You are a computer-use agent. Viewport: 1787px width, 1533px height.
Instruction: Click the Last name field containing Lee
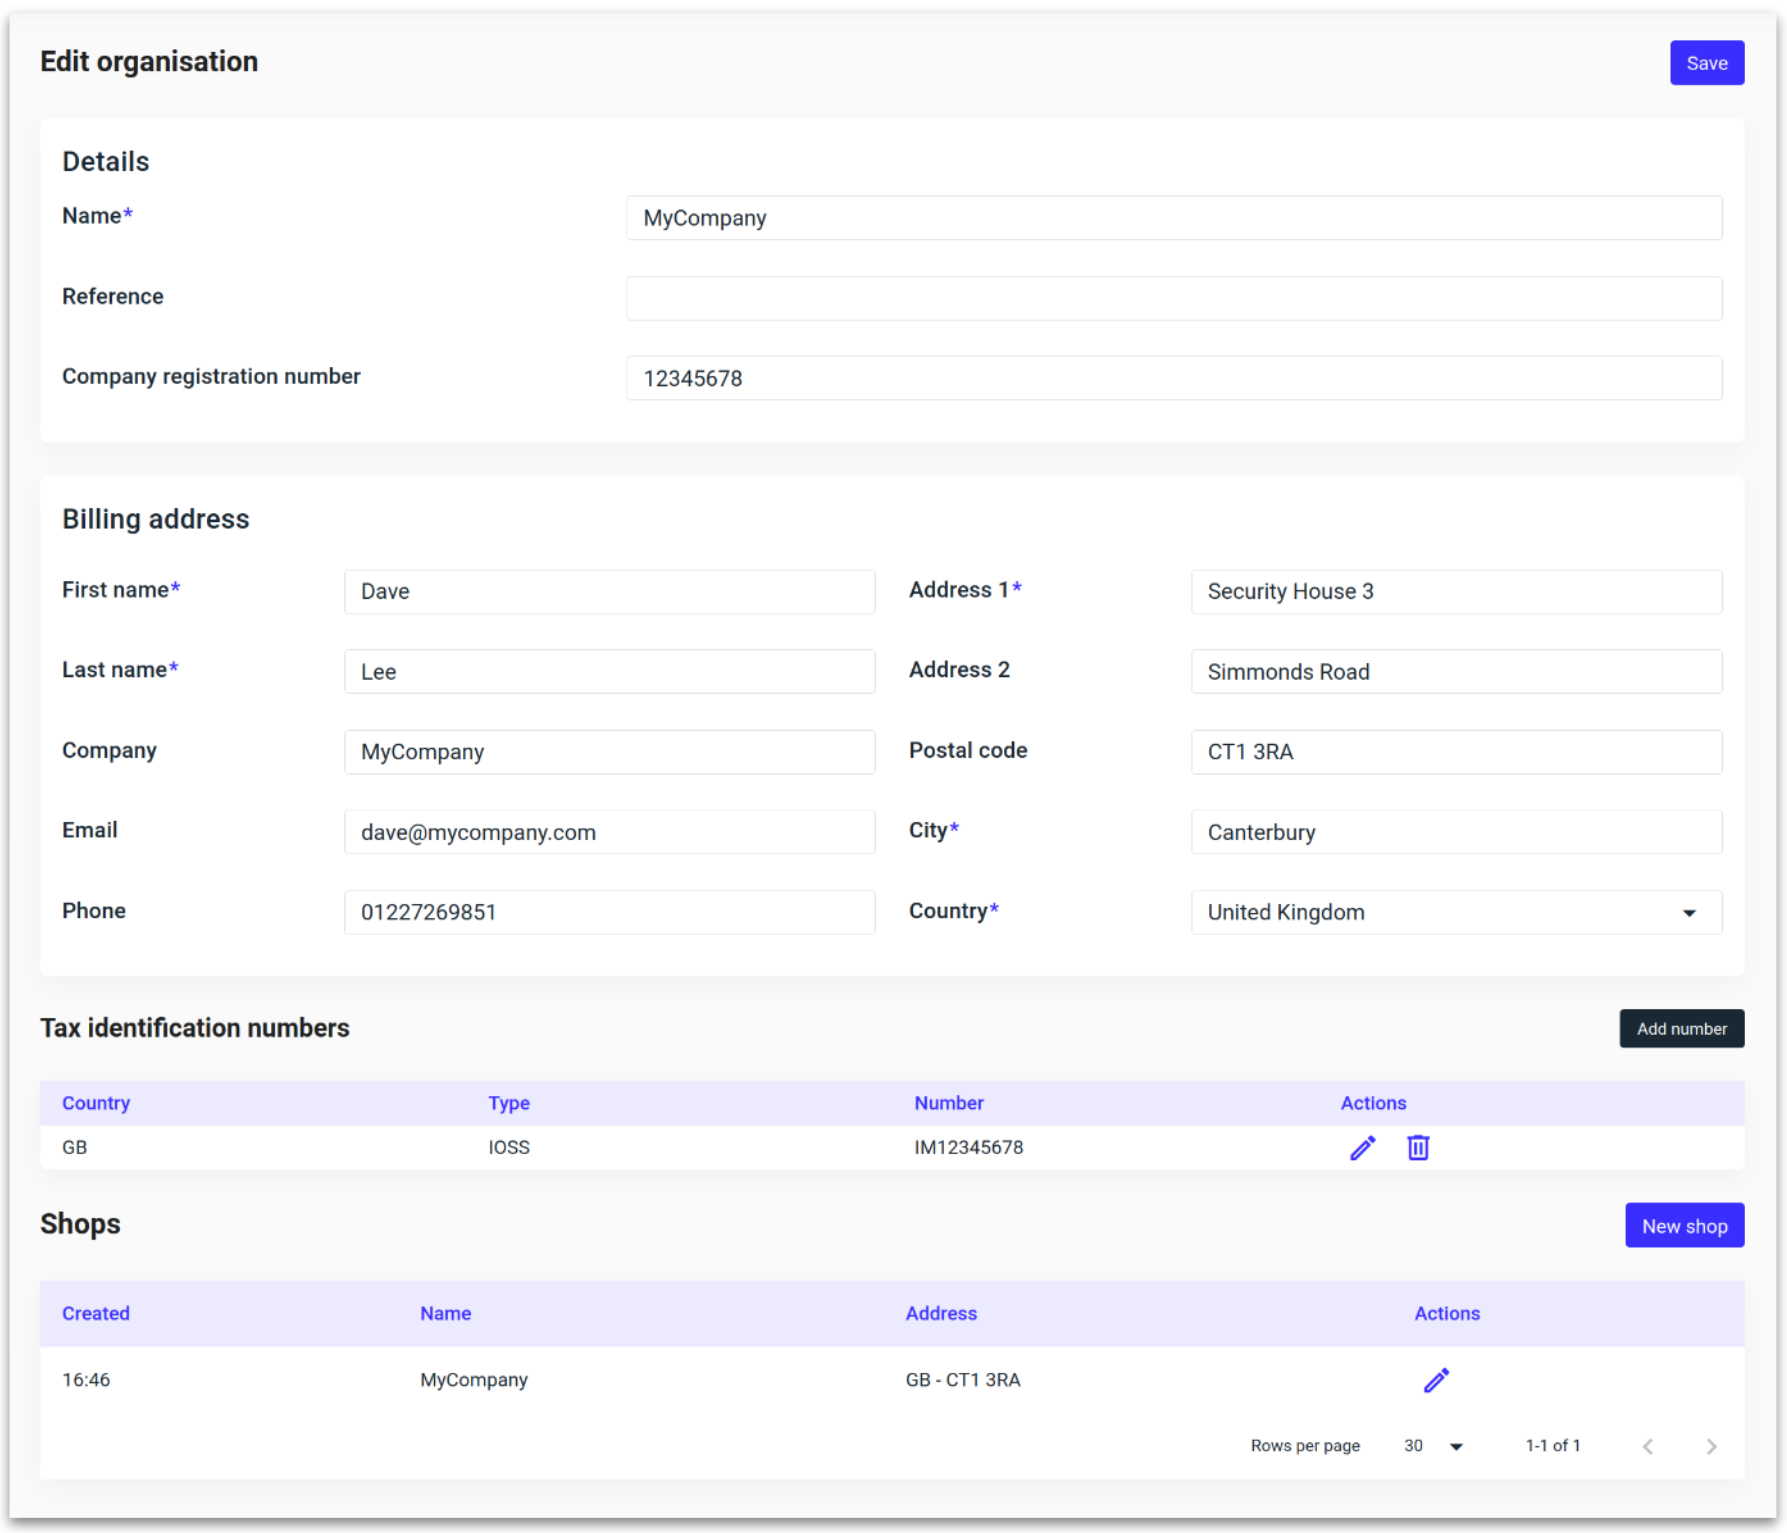coord(609,672)
